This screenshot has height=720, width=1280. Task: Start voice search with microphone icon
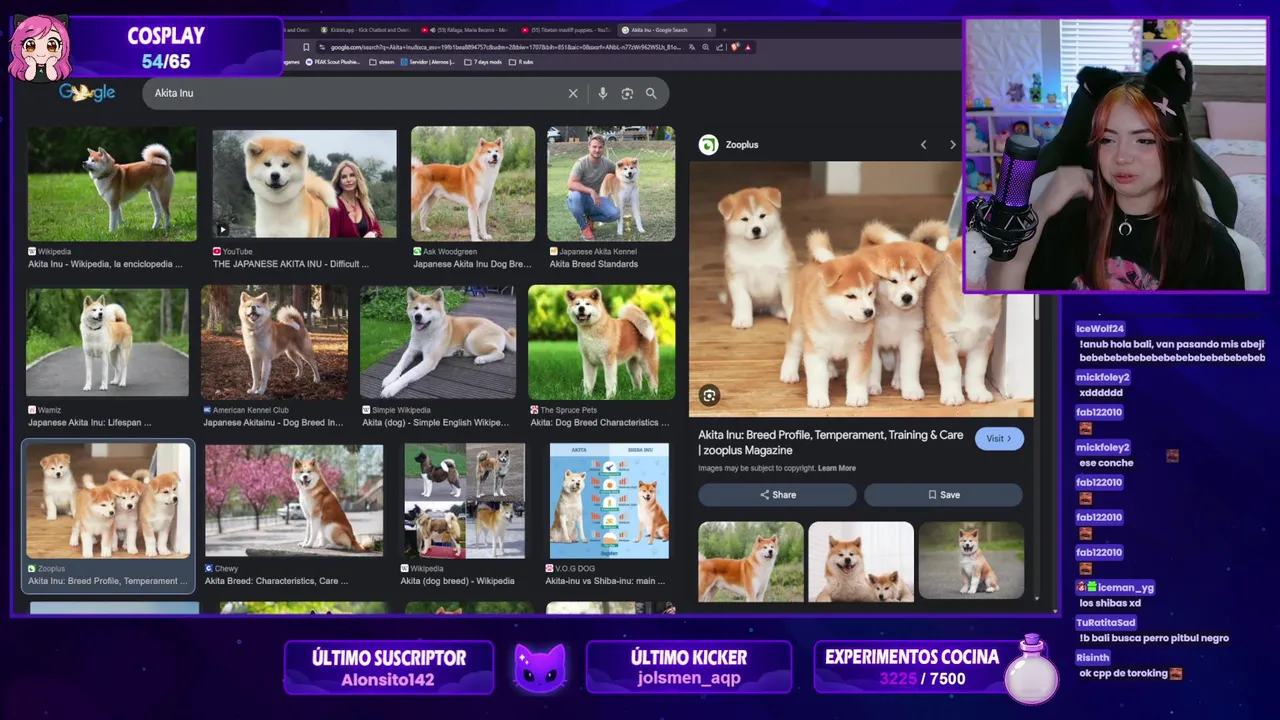point(602,93)
